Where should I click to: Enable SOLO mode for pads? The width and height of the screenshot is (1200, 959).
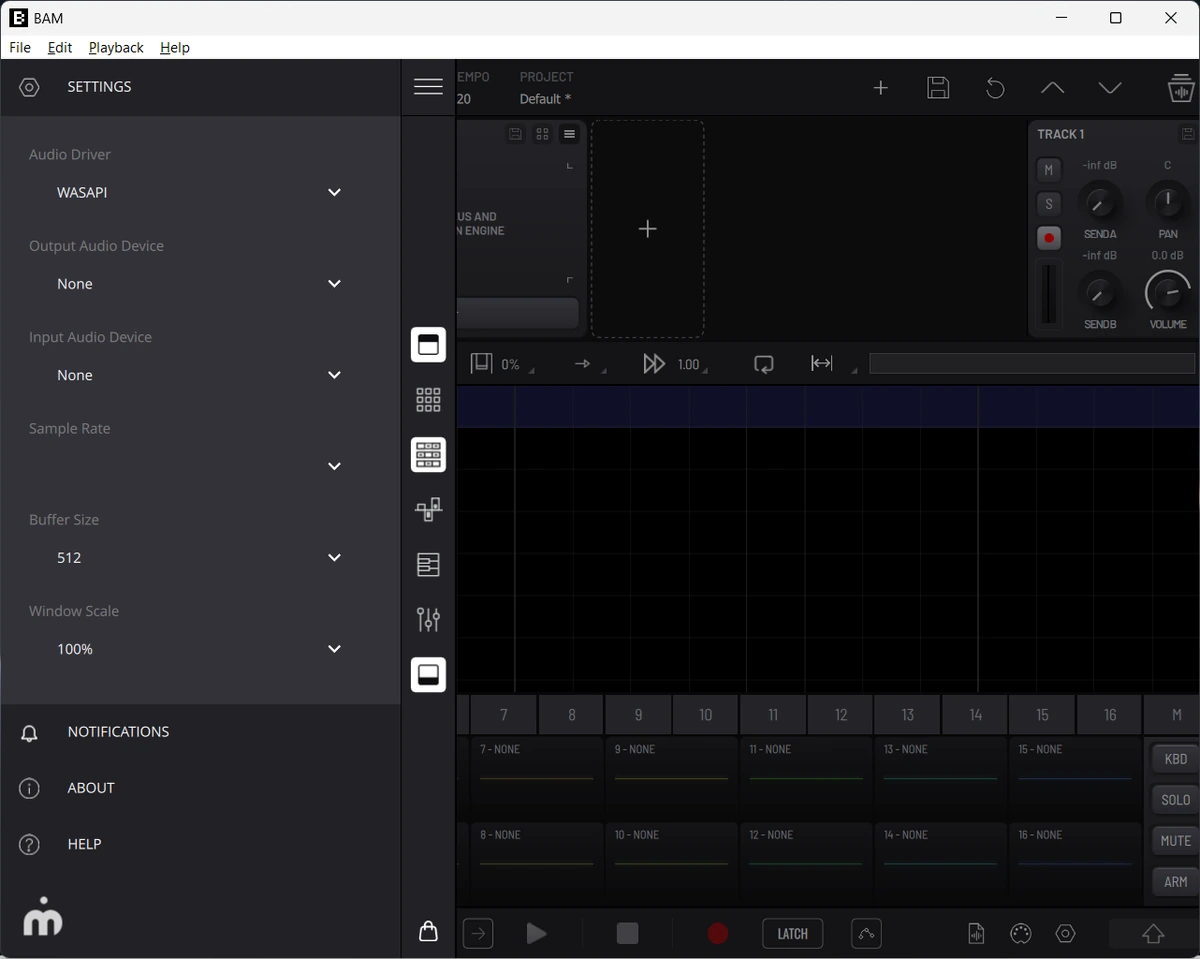pos(1175,800)
